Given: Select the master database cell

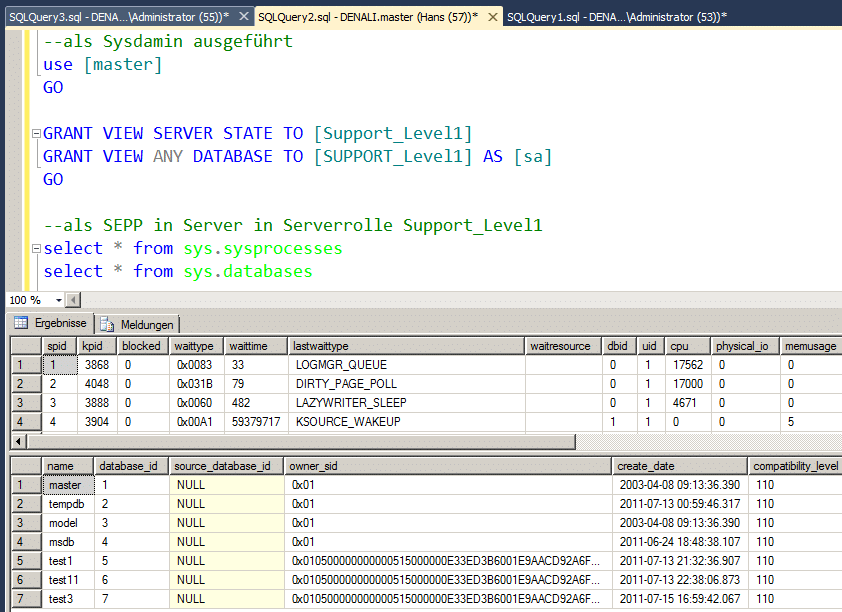Looking at the screenshot, I should tap(69, 485).
